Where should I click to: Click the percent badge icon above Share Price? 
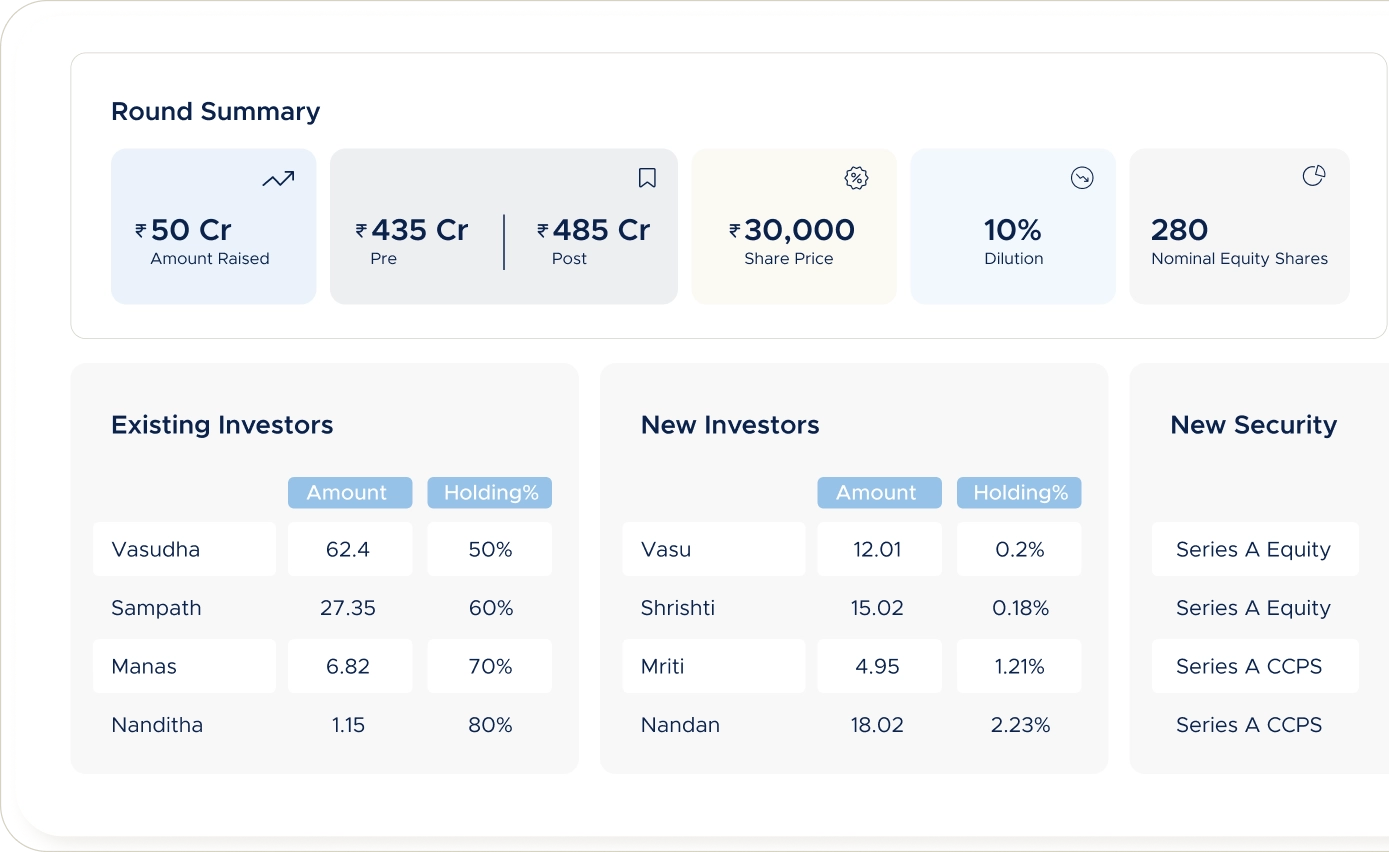click(856, 178)
